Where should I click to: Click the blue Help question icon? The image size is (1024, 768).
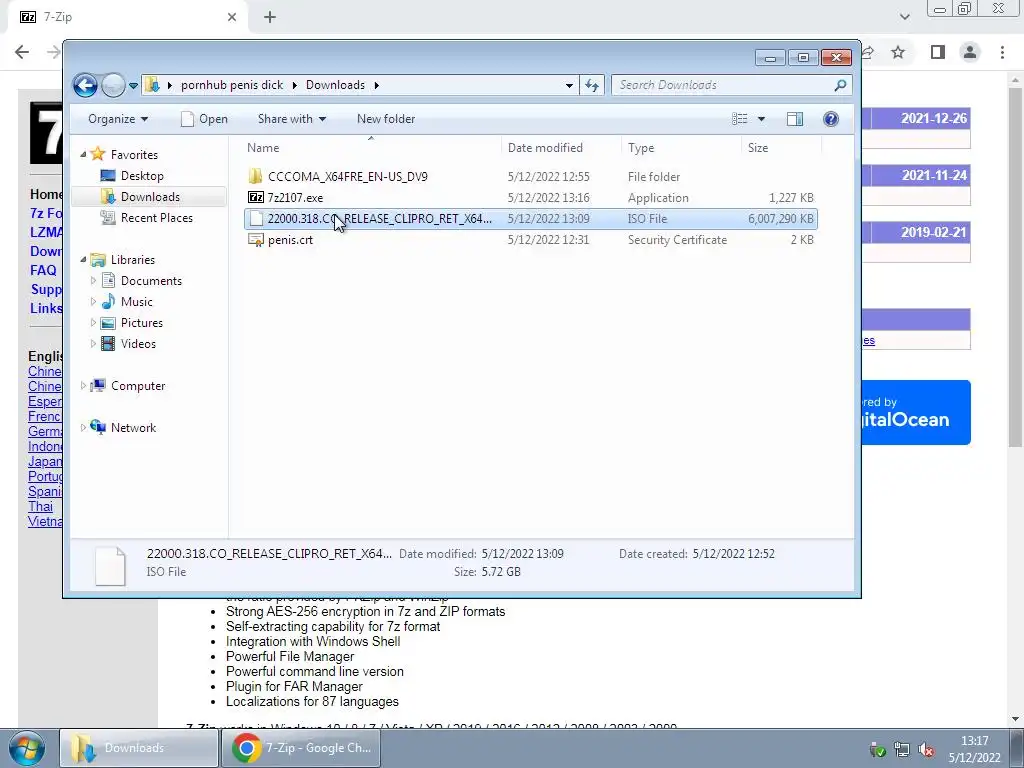tap(831, 119)
